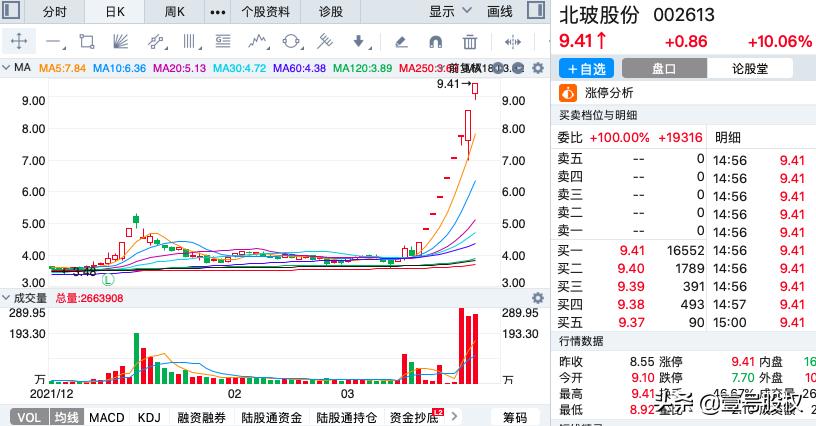Select the KDJ indicator
816x426 pixels.
pyautogui.click(x=149, y=417)
